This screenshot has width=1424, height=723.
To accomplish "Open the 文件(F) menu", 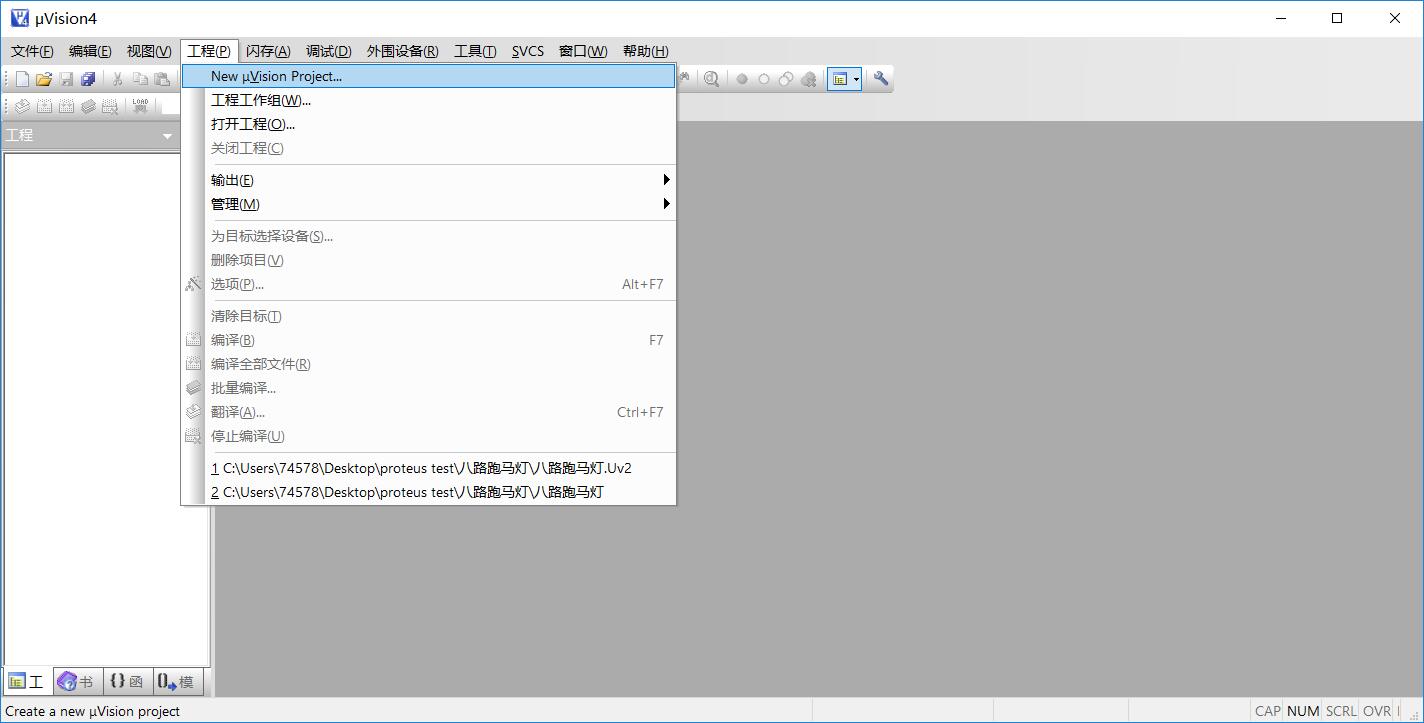I will (x=32, y=51).
